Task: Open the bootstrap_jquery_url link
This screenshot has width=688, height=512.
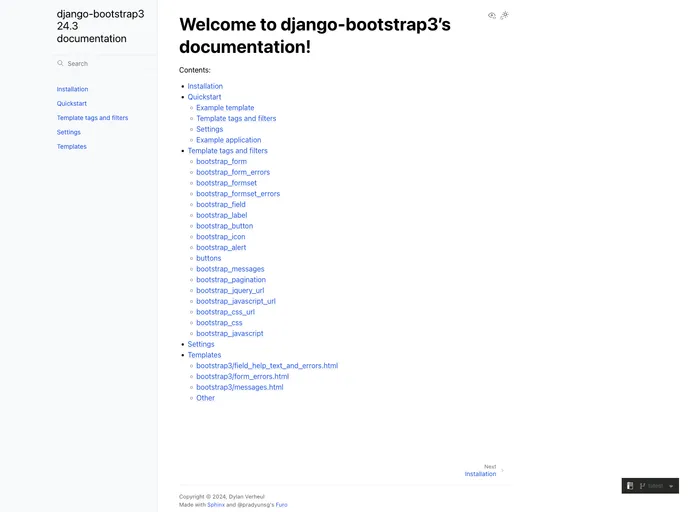Action: coord(230,290)
